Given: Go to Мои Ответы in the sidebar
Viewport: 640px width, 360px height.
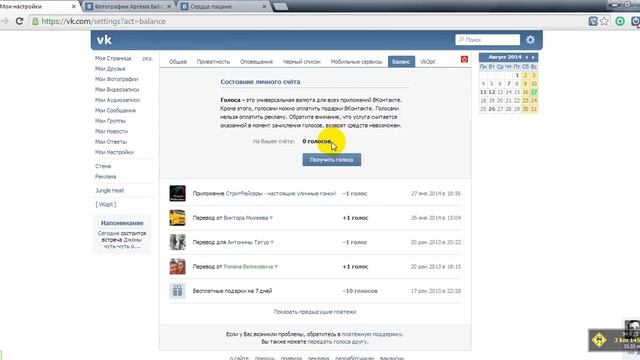Looking at the screenshot, I should pos(111,142).
